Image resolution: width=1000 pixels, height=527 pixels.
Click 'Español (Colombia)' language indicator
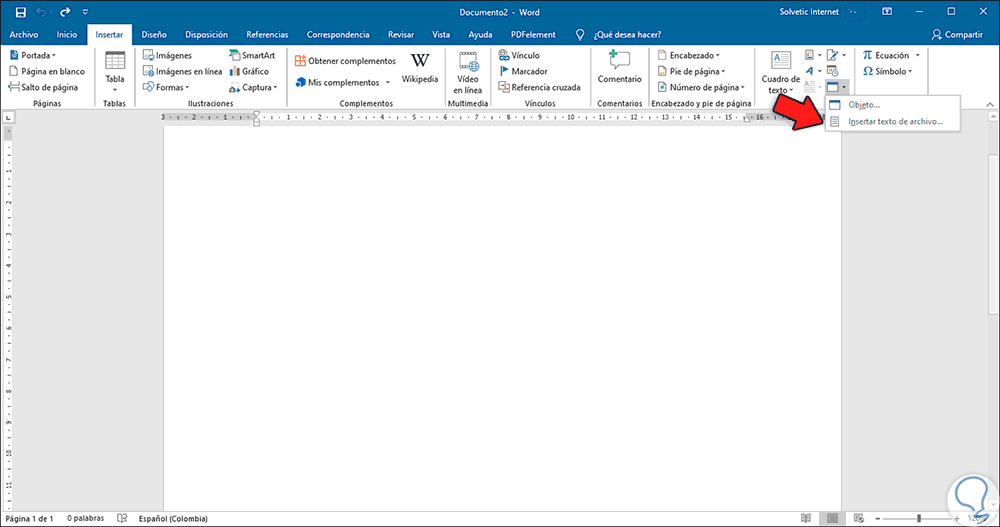pyautogui.click(x=173, y=519)
